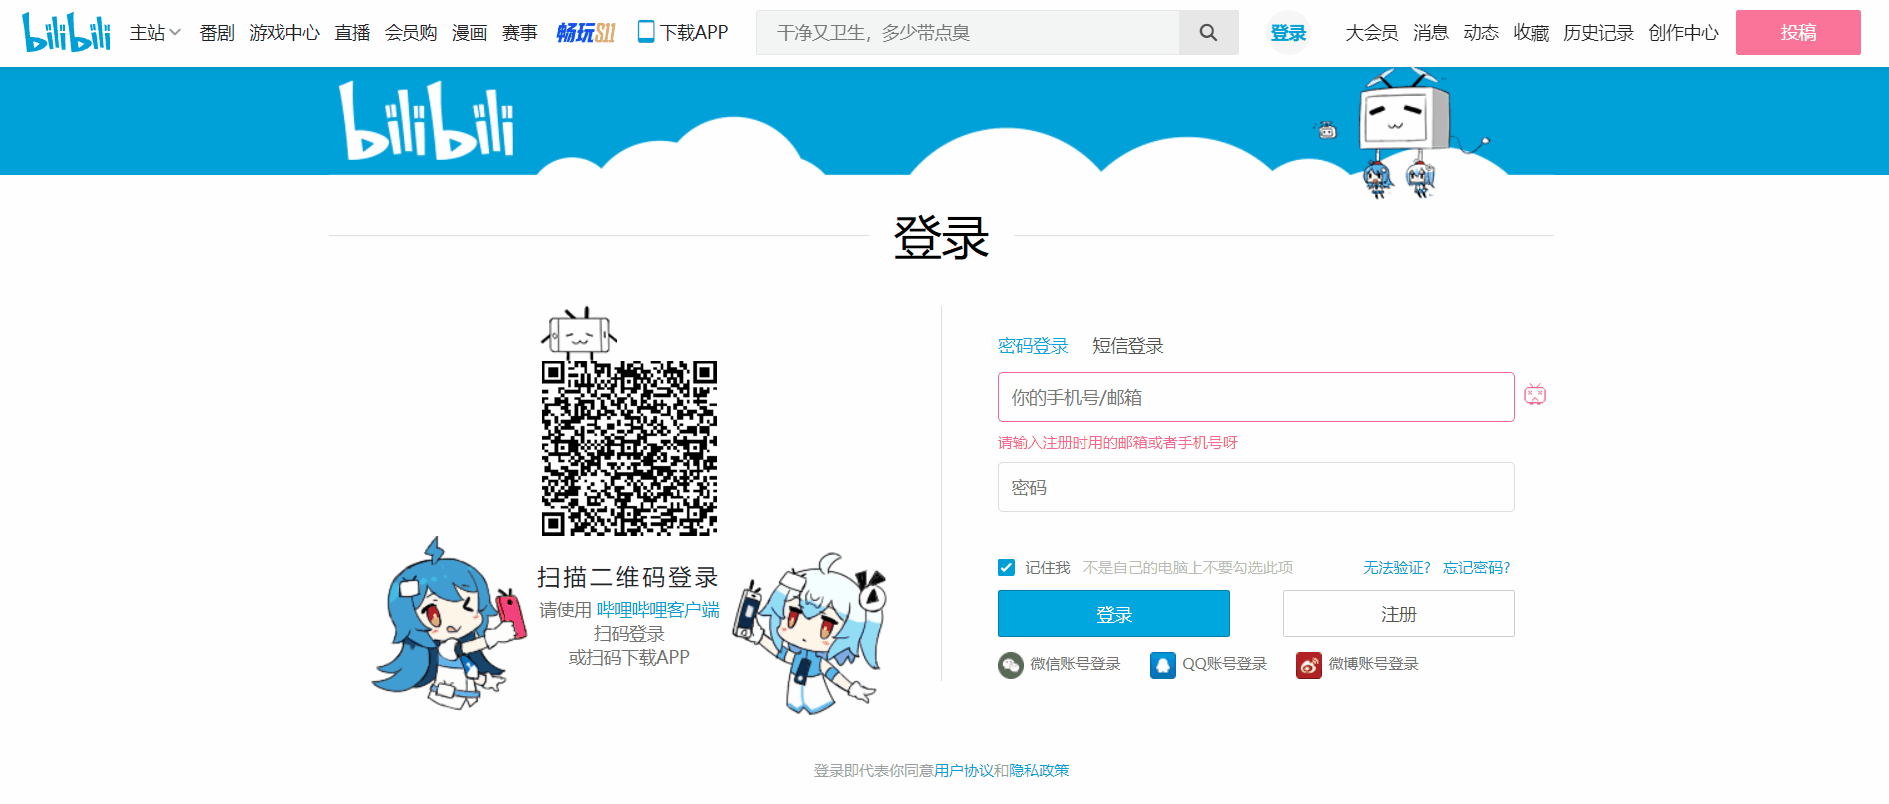
Task: Open 赛事 nav item
Action: click(x=519, y=33)
